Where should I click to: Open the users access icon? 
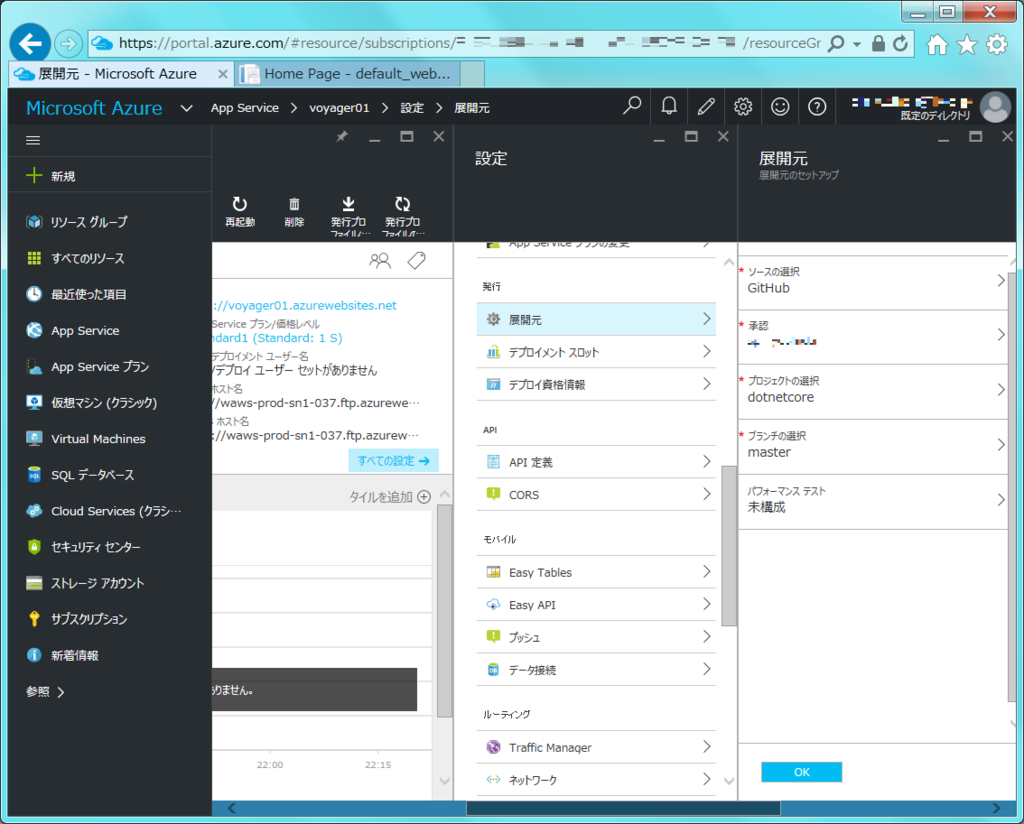tap(379, 261)
